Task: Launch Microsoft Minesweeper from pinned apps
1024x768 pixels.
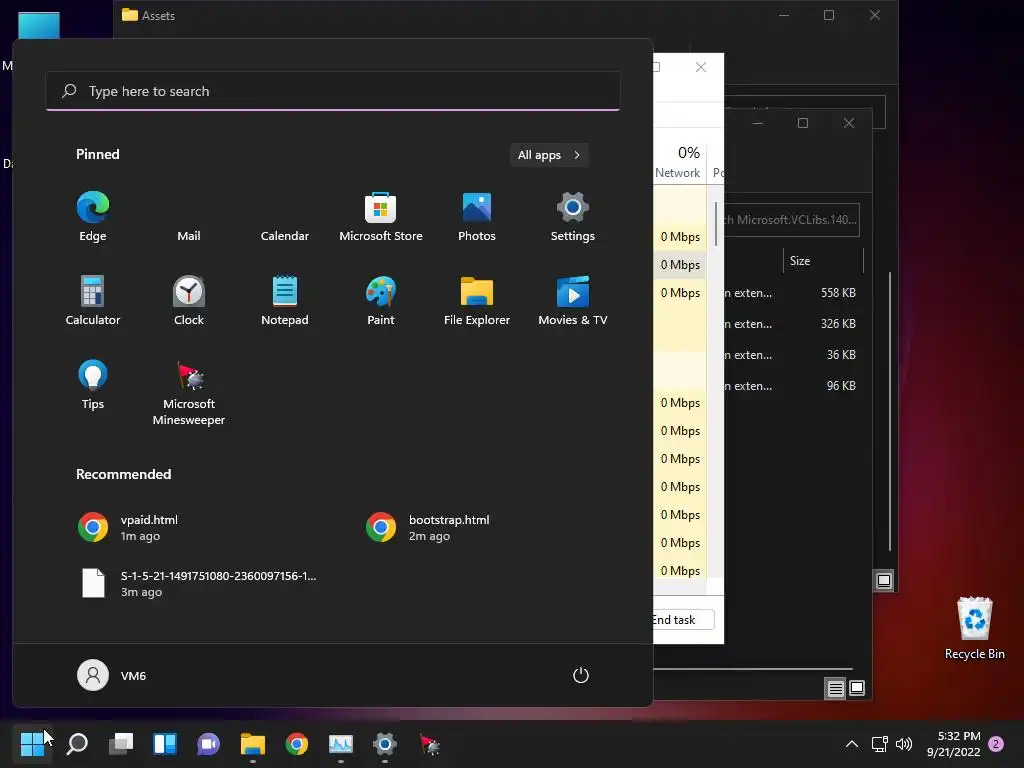Action: click(189, 392)
